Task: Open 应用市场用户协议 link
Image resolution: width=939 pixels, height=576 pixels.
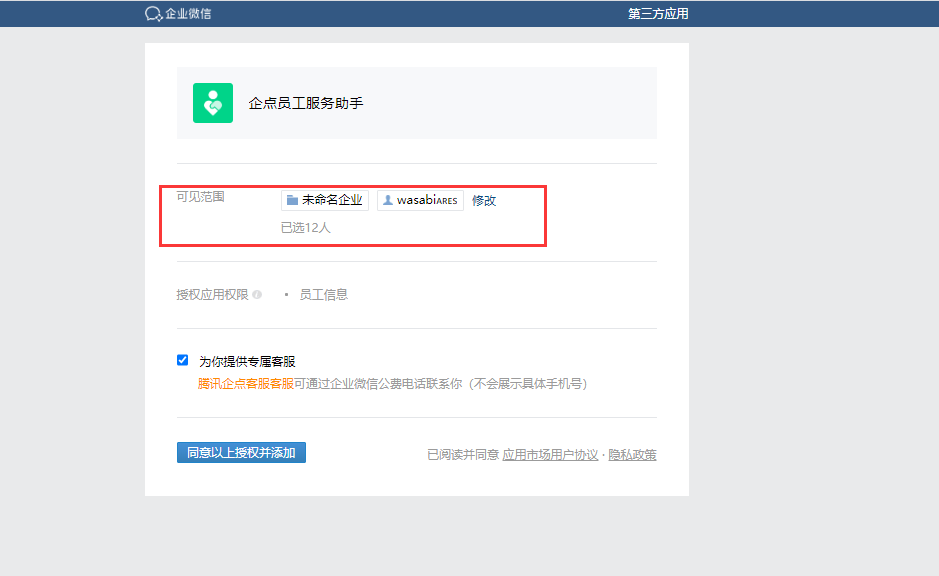Action: [550, 455]
